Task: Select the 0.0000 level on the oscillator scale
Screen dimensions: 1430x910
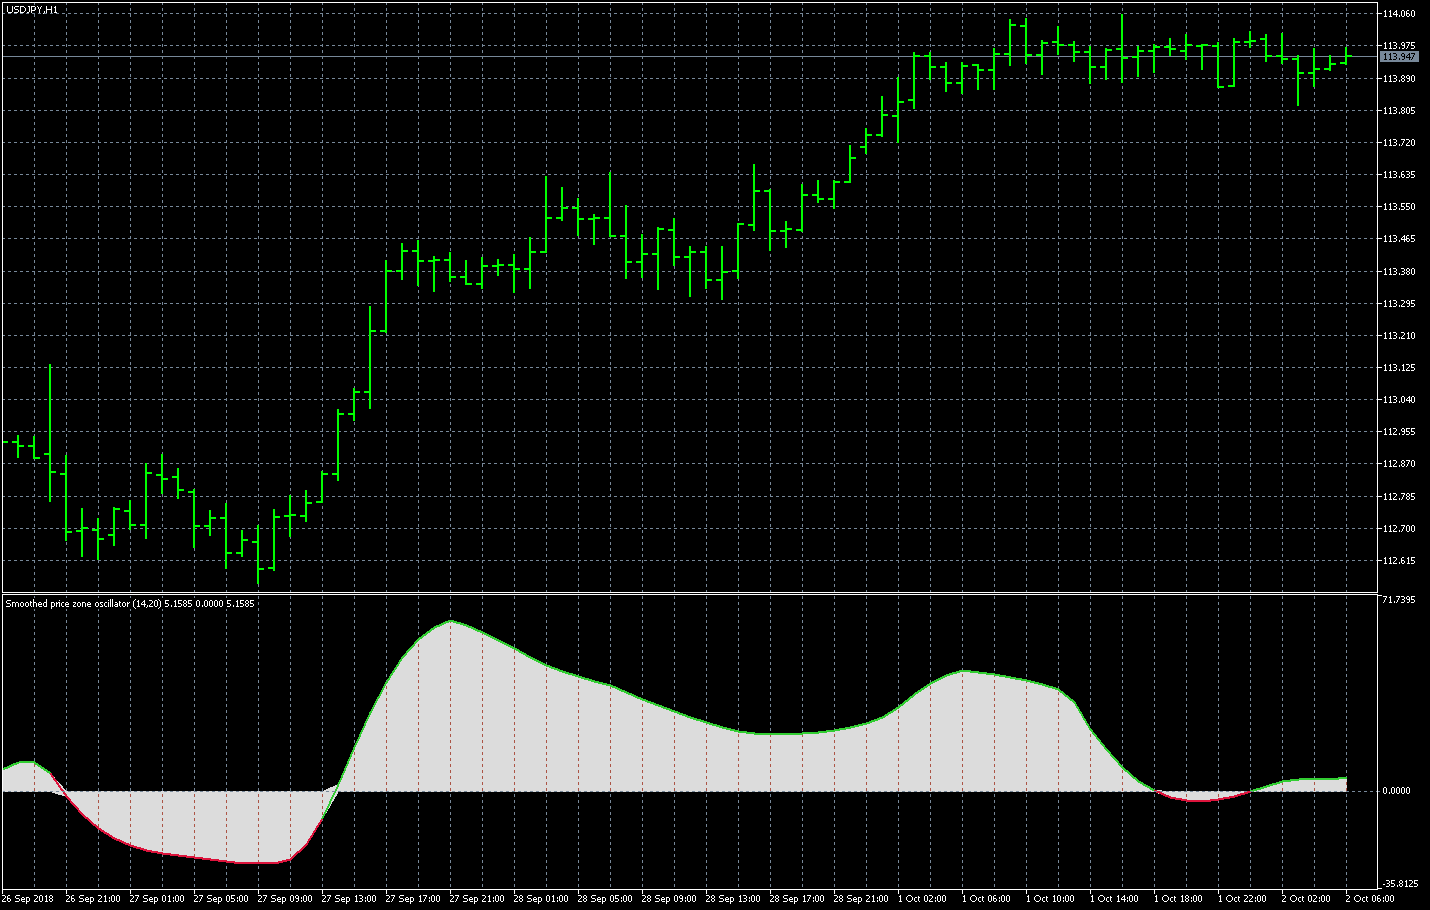Action: [x=1397, y=791]
